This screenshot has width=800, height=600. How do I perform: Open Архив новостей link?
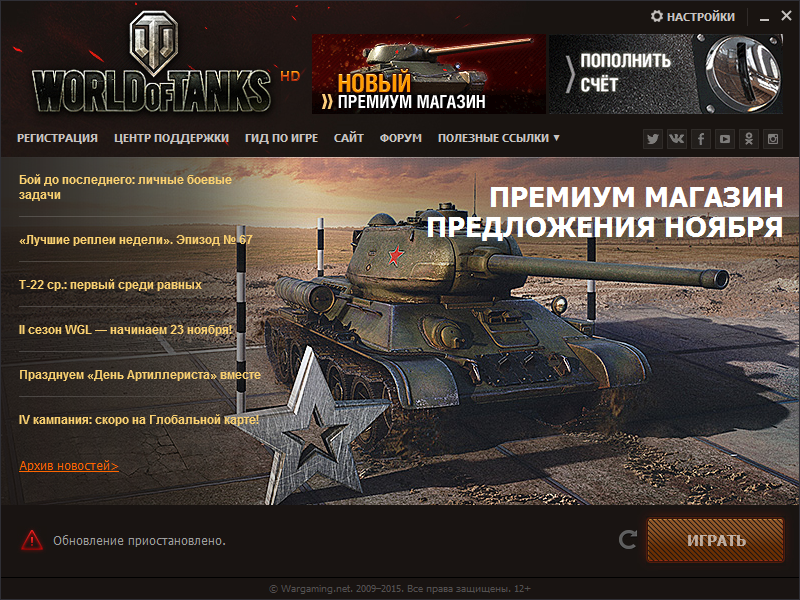coord(69,466)
